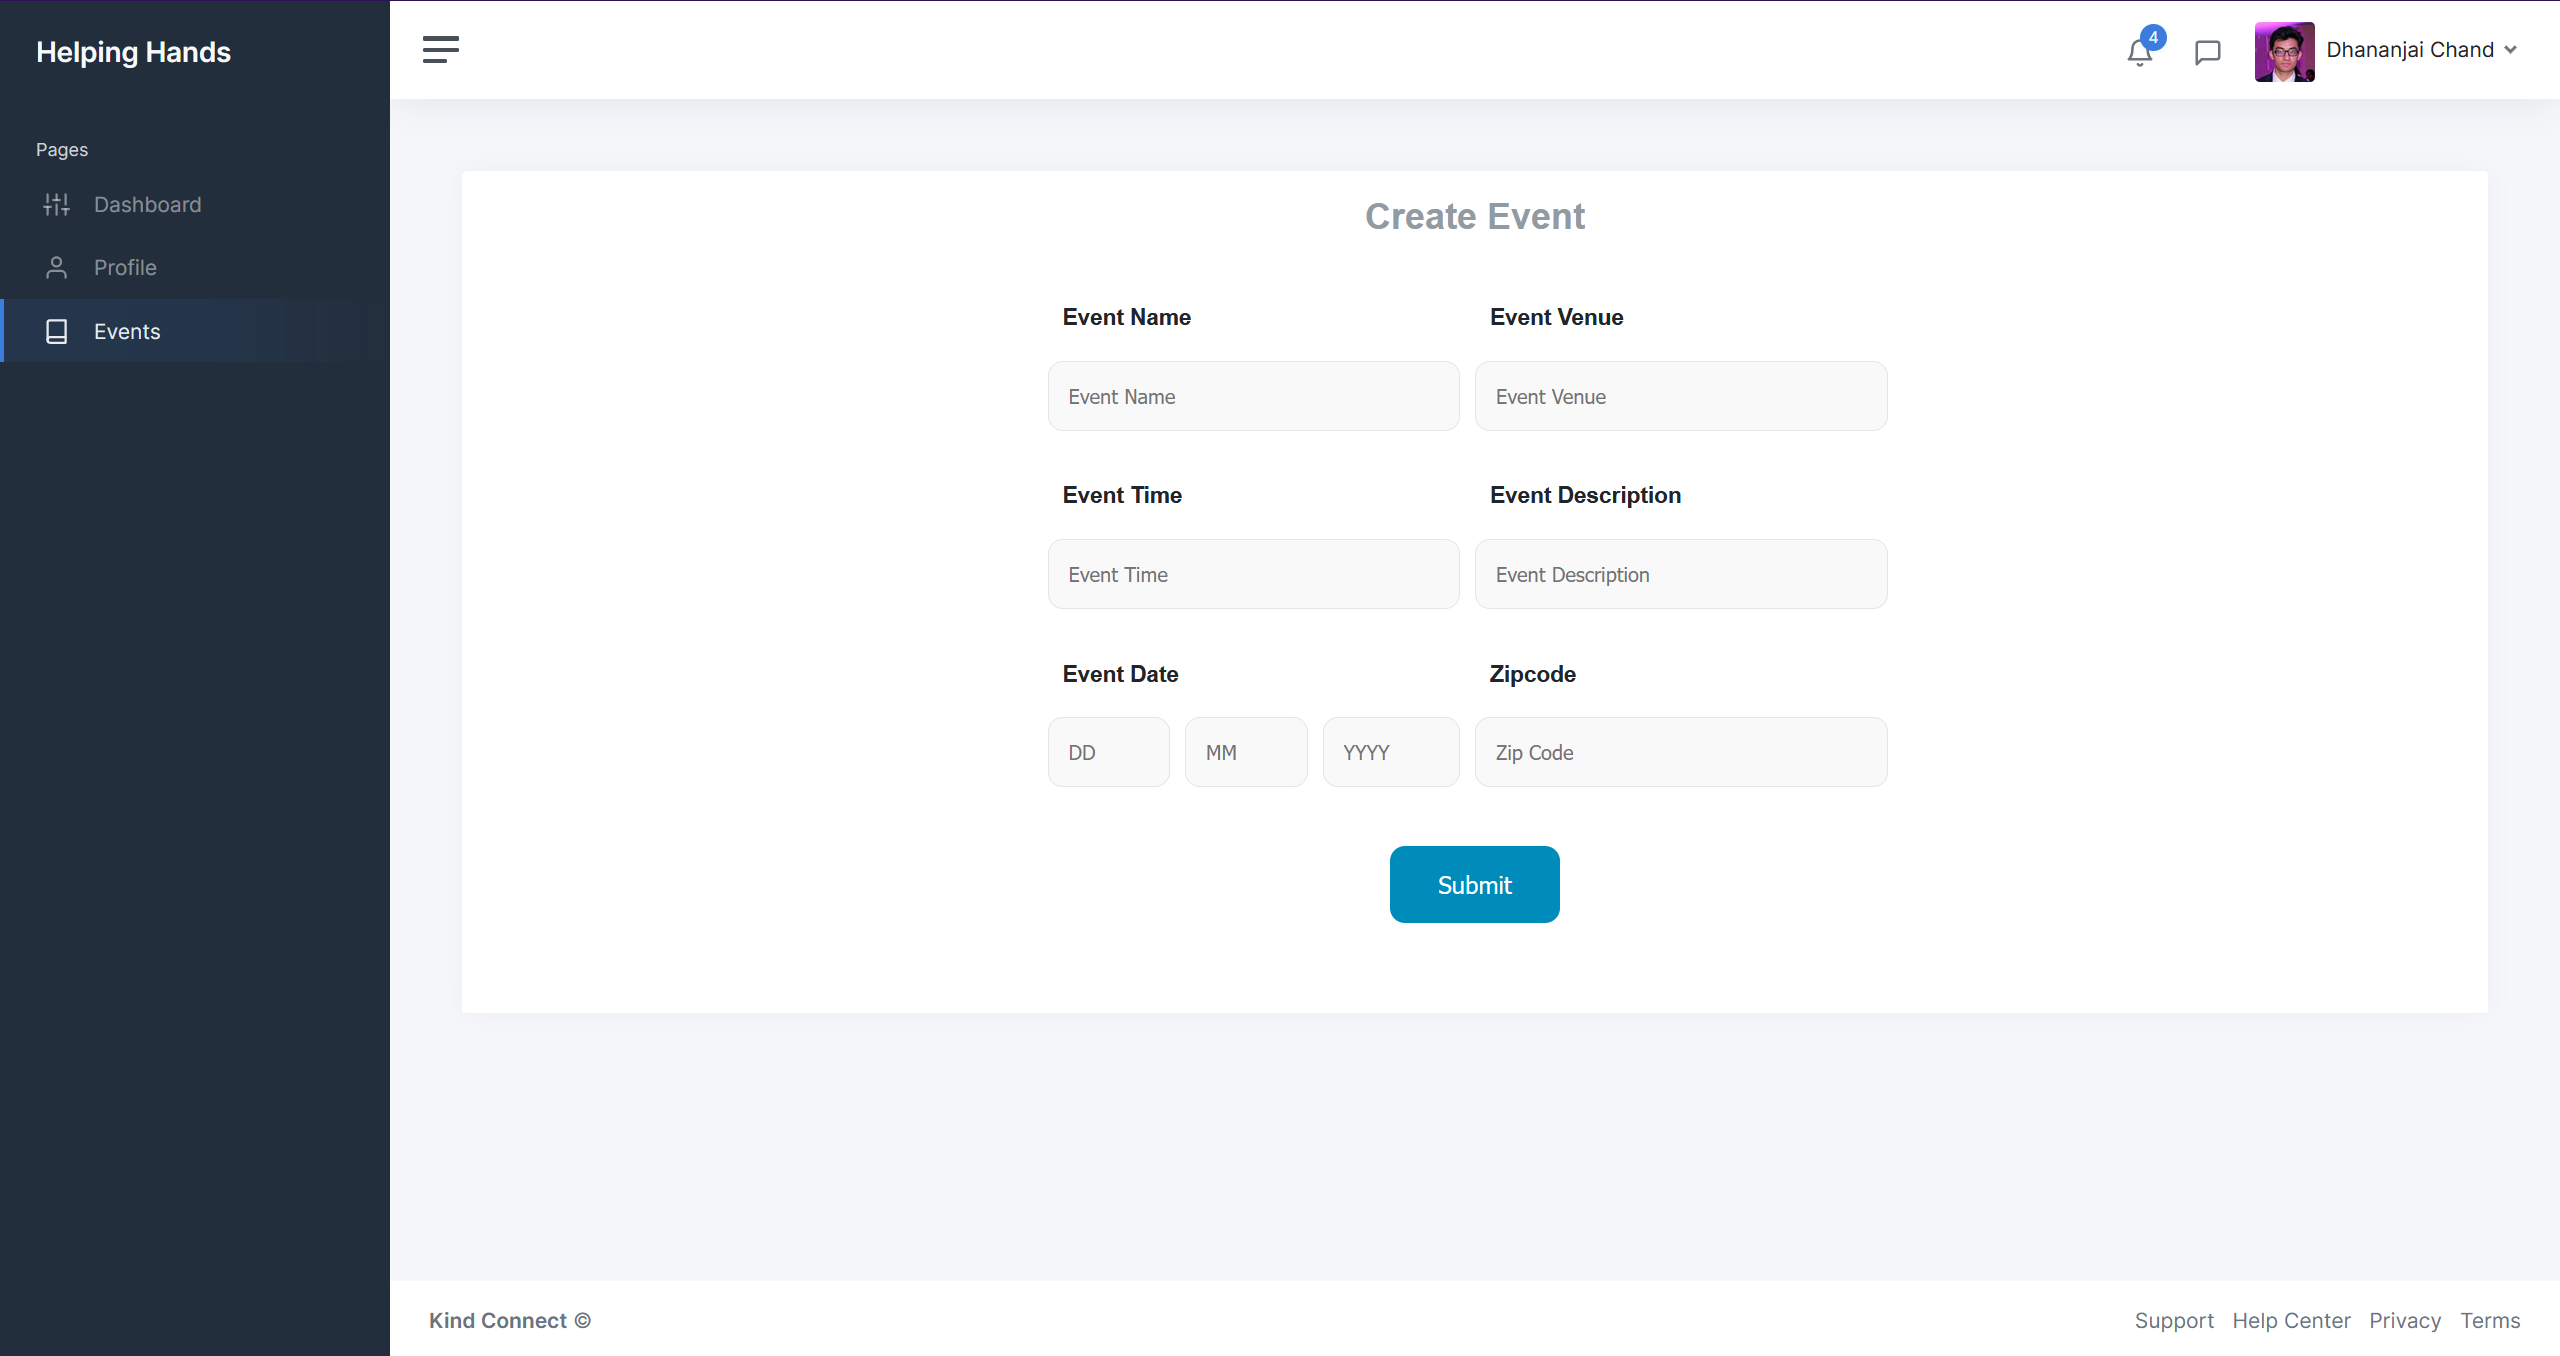
Task: Submit the Create Event form
Action: (x=1474, y=884)
